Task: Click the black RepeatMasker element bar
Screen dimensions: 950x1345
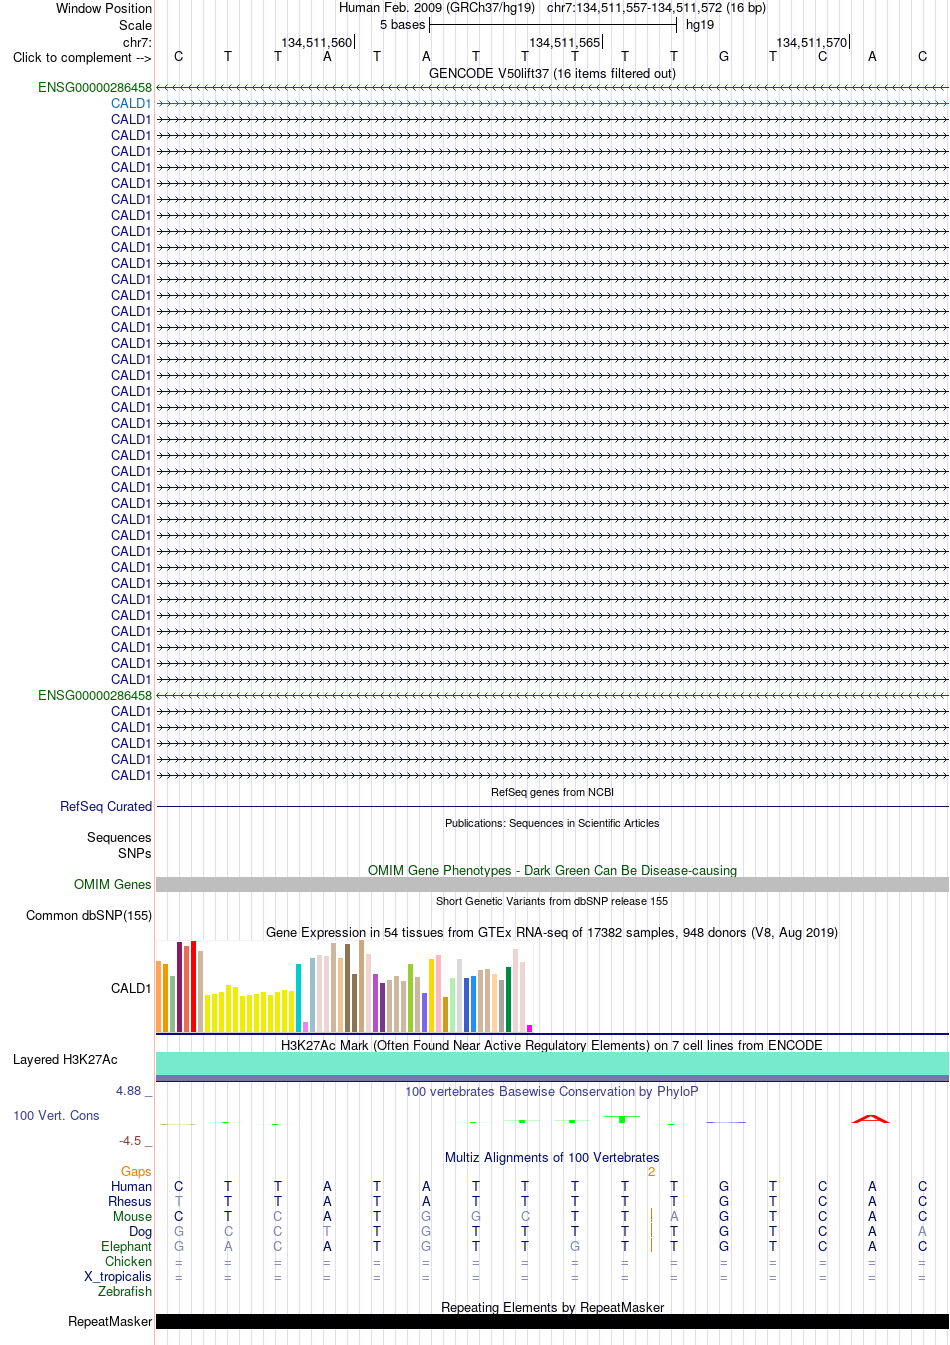Action: click(x=552, y=1321)
